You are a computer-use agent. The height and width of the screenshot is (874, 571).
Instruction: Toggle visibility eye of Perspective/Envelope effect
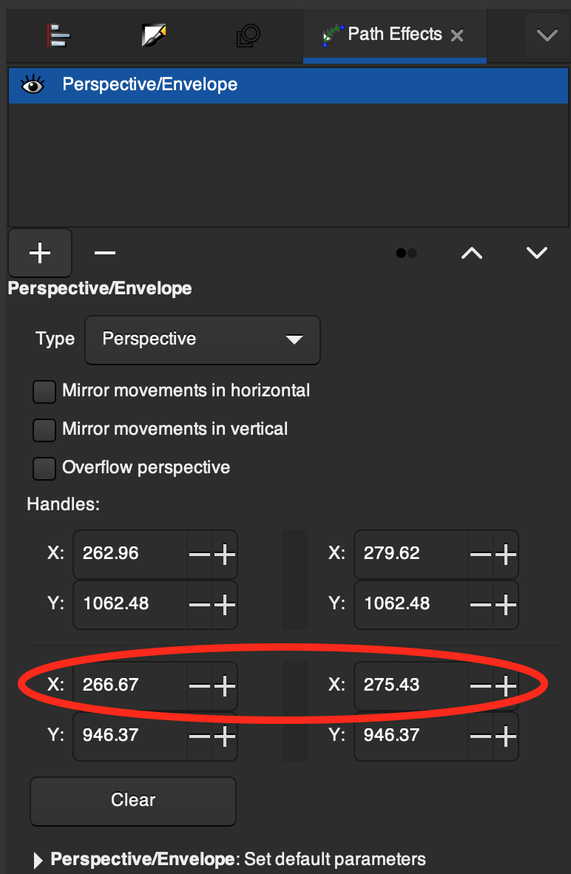tap(32, 85)
